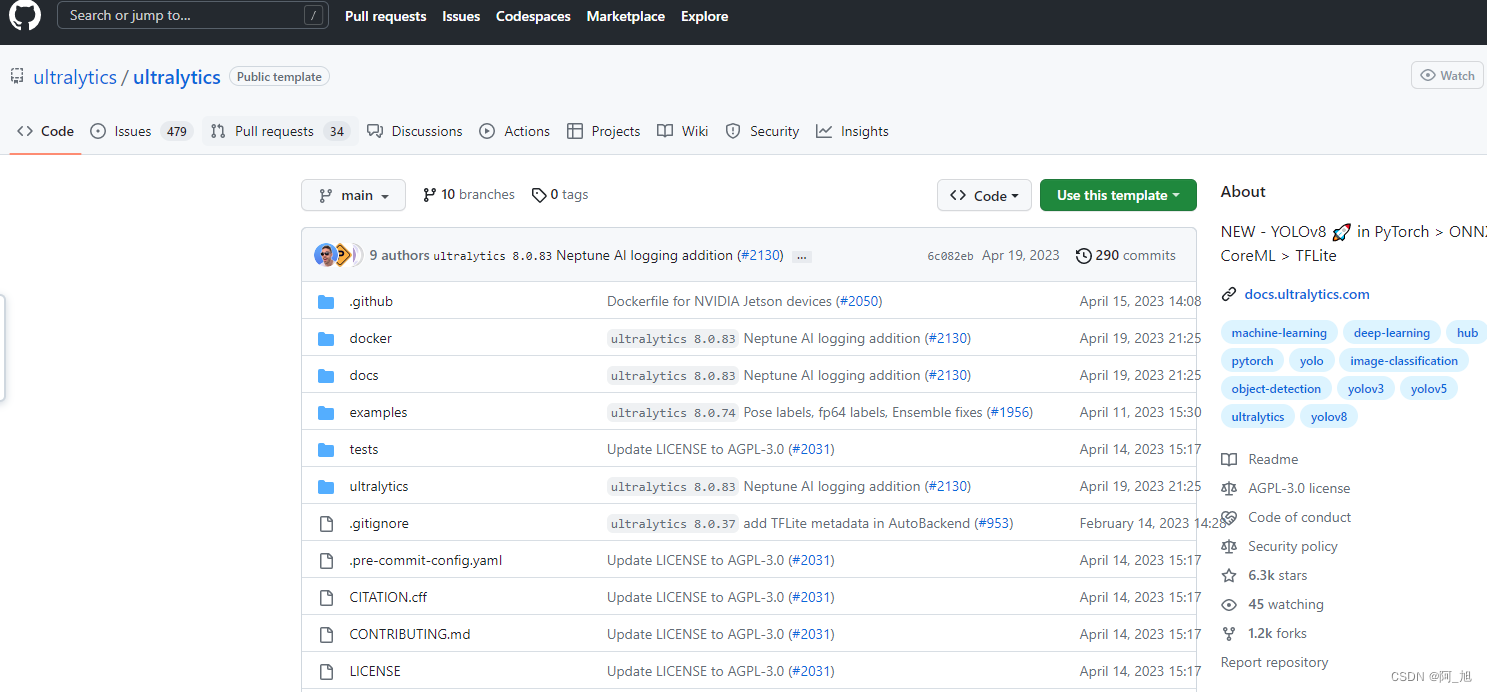This screenshot has width=1487, height=692.
Task: Open the Insights tab
Action: pyautogui.click(x=852, y=131)
